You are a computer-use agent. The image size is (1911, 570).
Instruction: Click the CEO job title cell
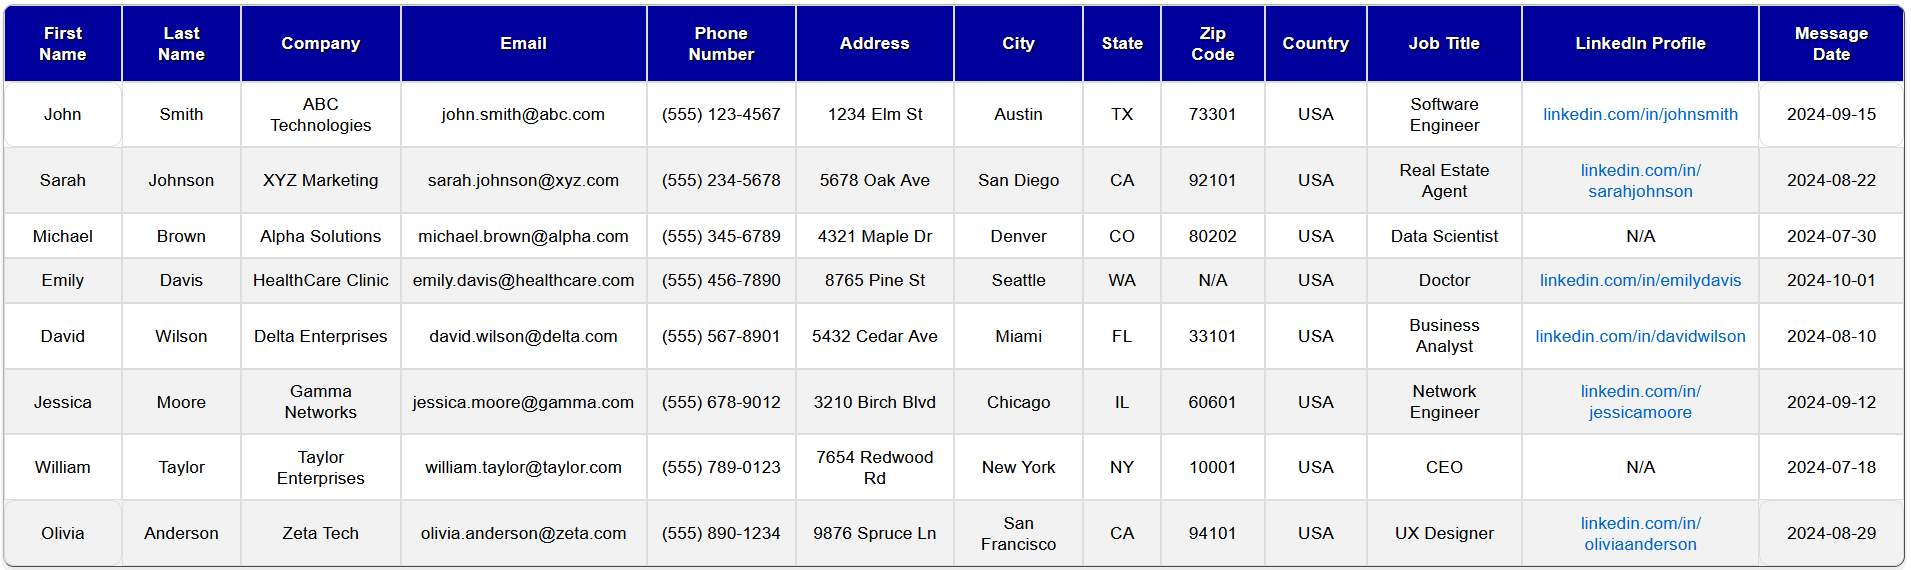[1443, 468]
